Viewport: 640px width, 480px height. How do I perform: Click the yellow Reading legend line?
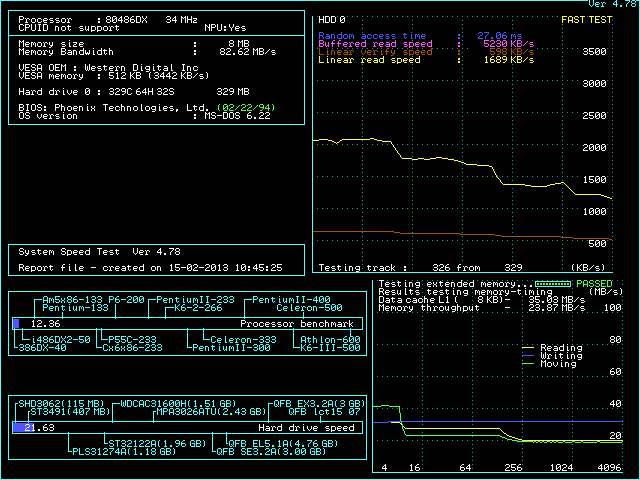click(x=528, y=348)
